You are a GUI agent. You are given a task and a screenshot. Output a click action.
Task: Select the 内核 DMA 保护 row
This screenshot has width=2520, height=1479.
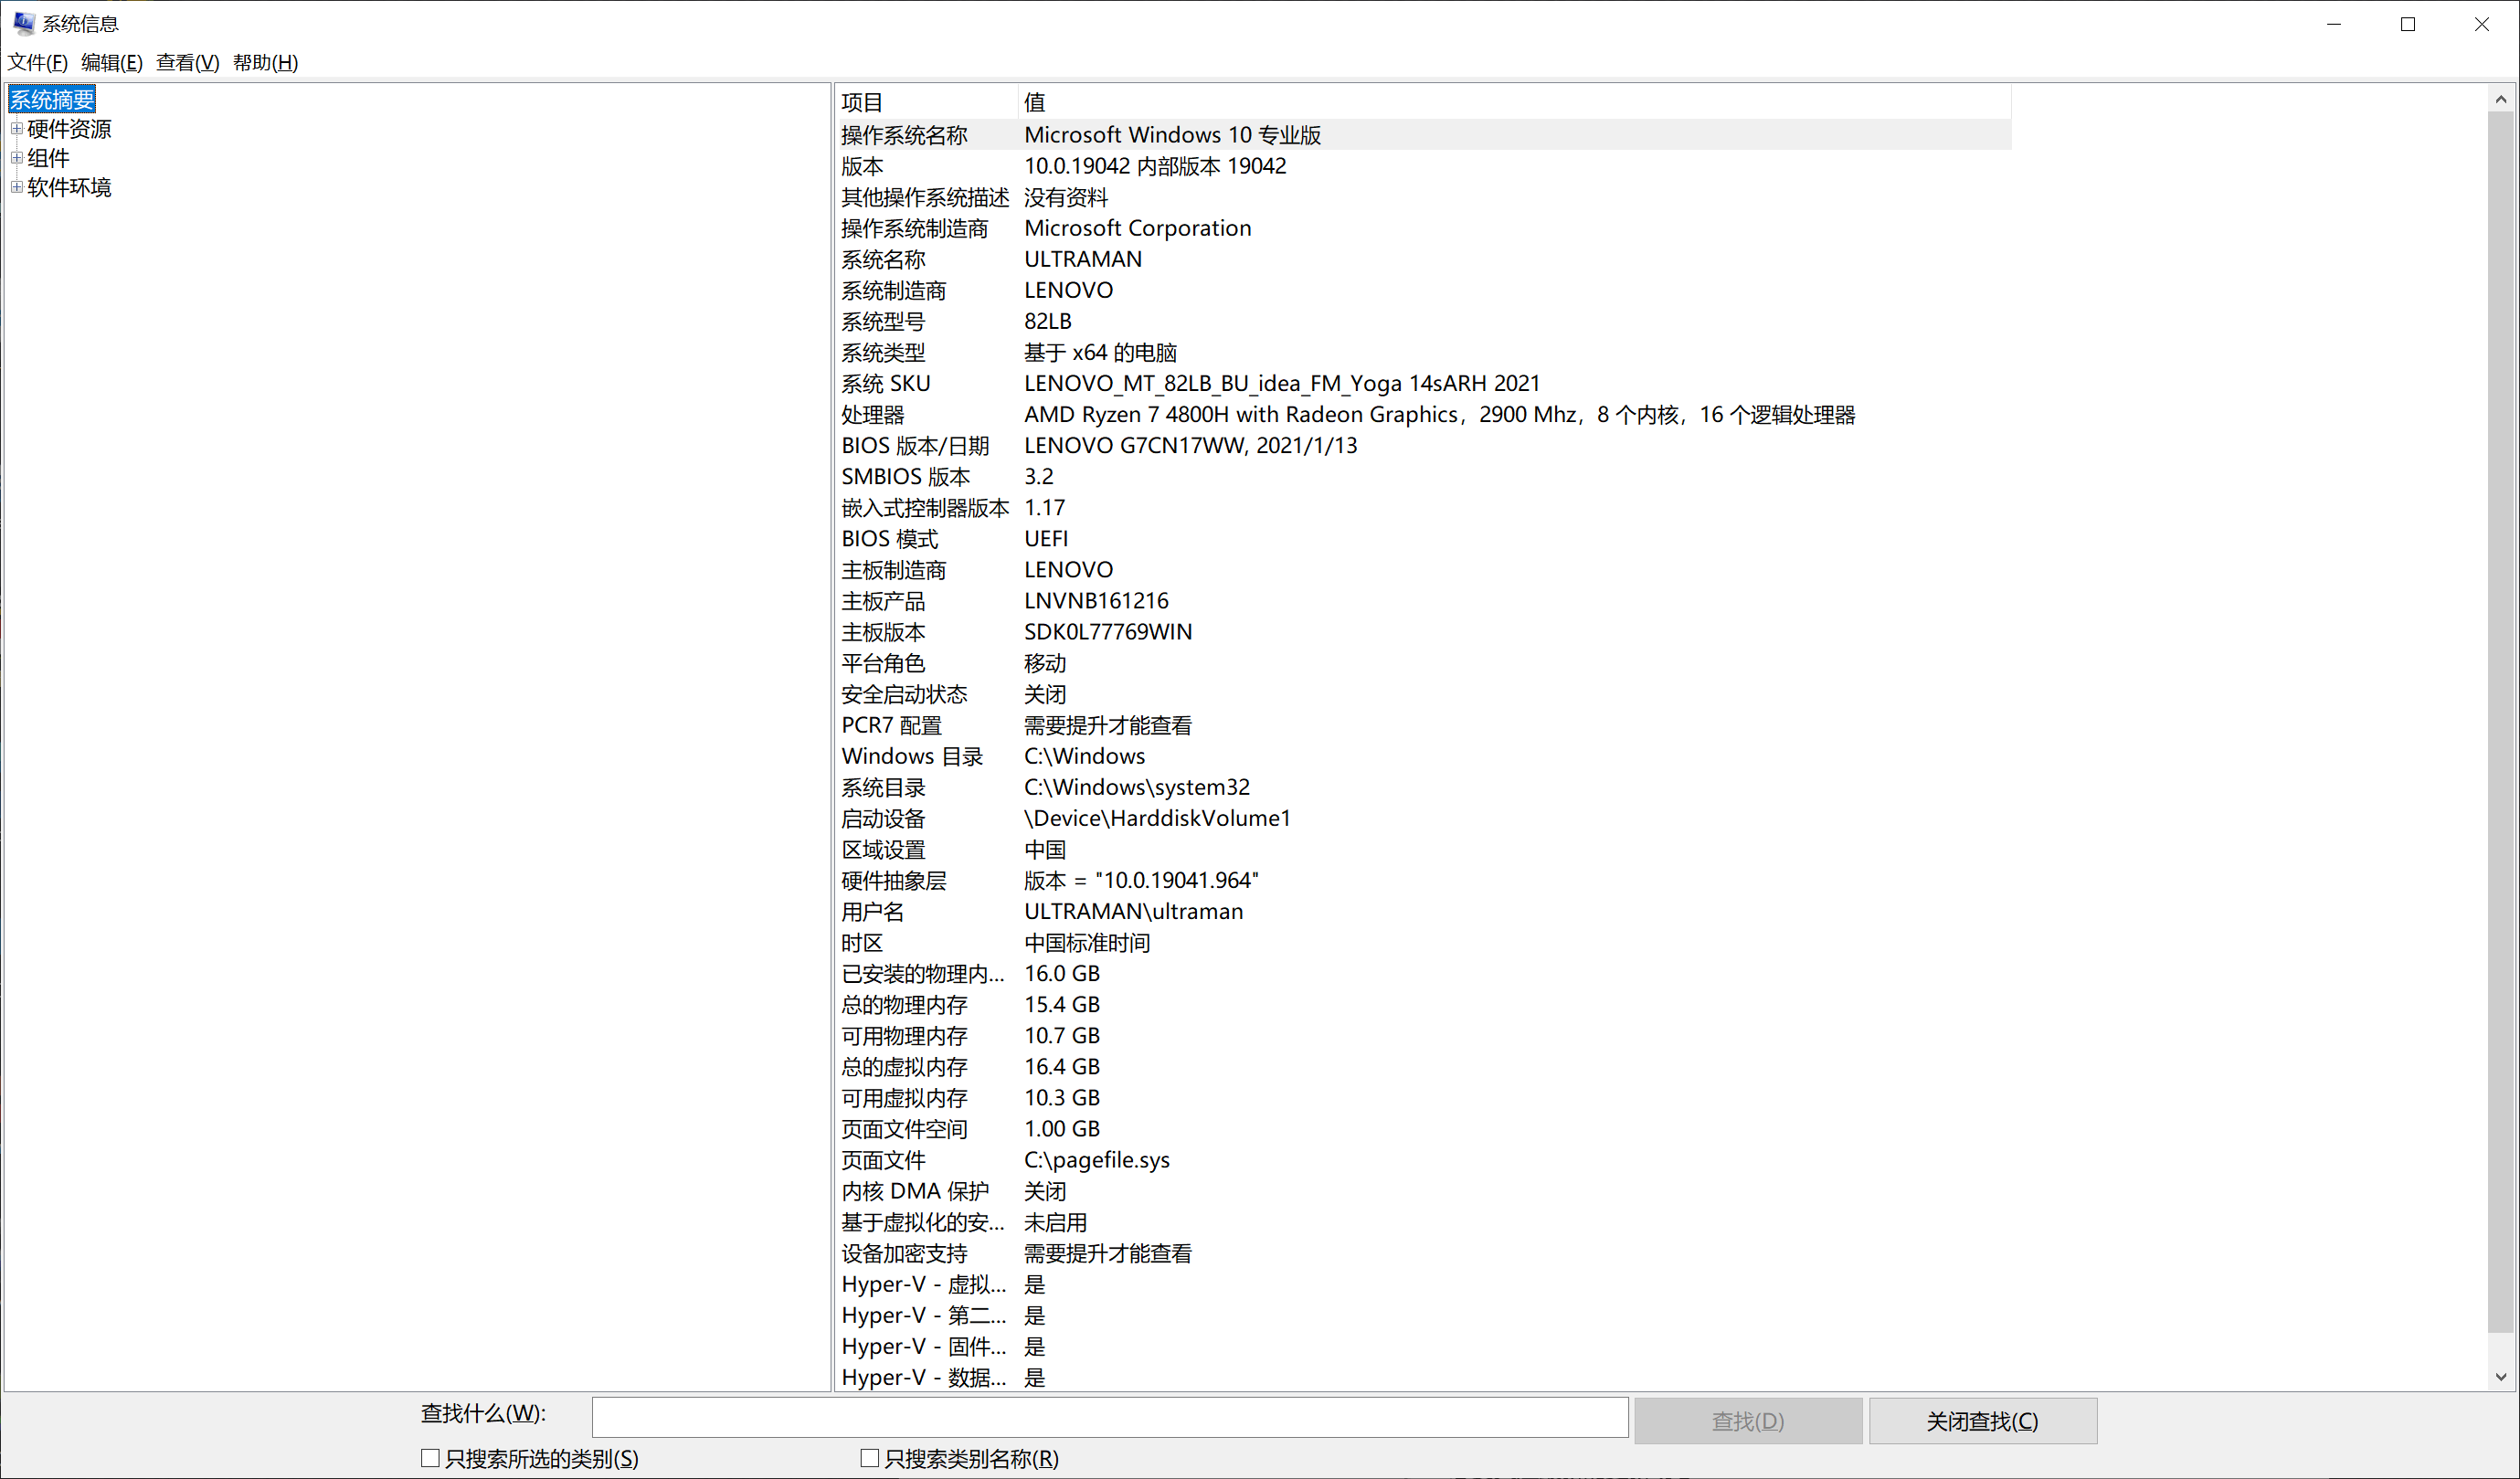tap(1423, 1191)
